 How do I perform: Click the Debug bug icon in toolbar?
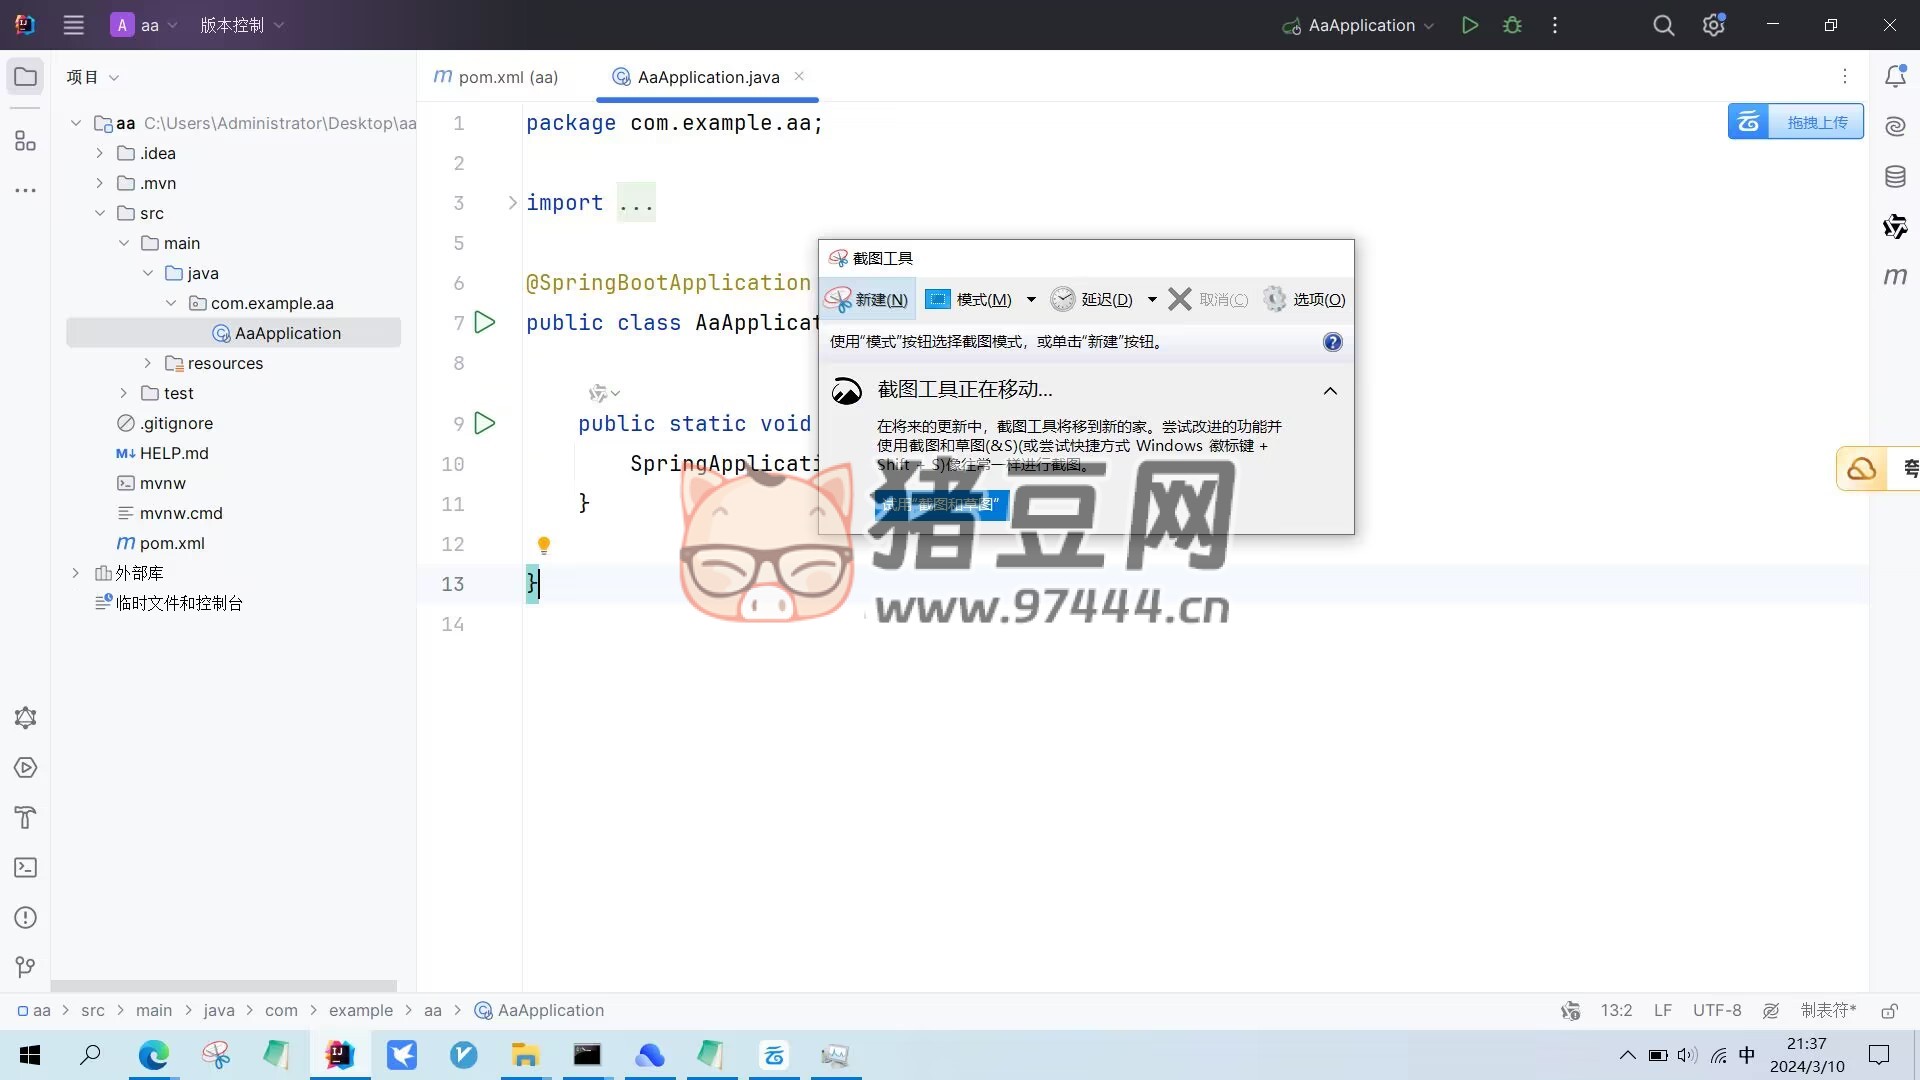tap(1512, 25)
